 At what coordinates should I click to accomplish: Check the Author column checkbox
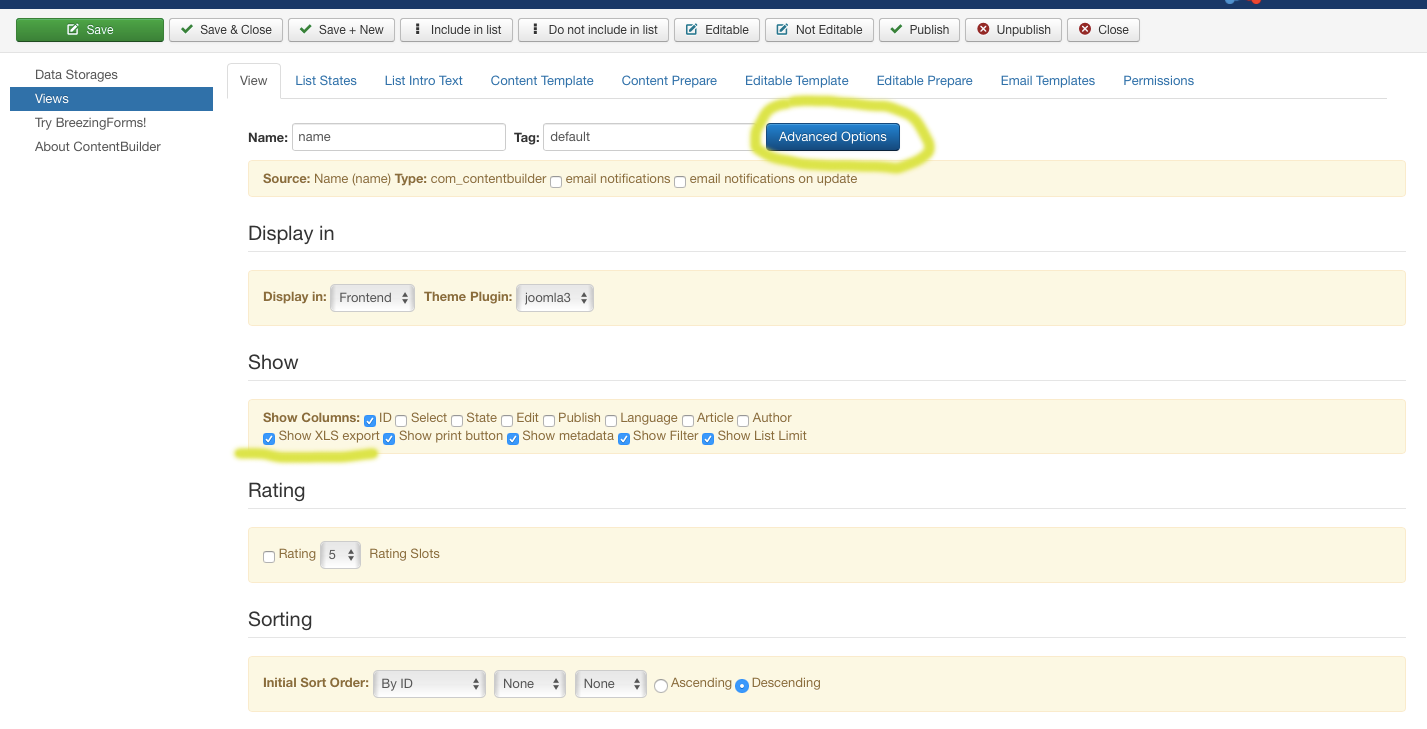point(743,420)
